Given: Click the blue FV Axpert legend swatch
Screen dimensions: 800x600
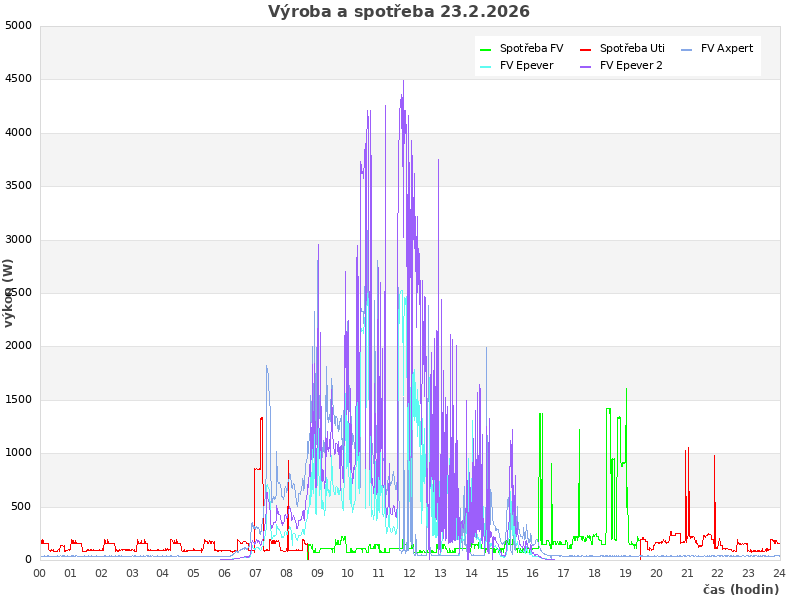Looking at the screenshot, I should (687, 49).
